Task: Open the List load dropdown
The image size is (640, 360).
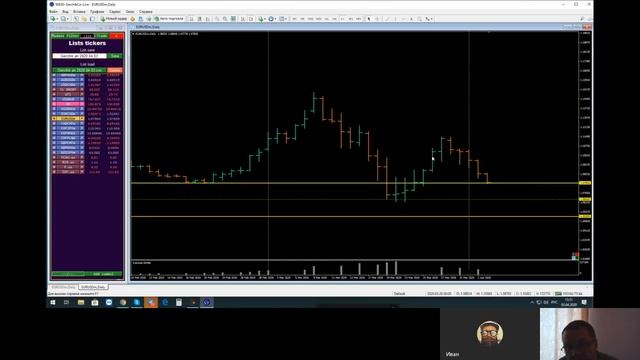Action: point(80,70)
